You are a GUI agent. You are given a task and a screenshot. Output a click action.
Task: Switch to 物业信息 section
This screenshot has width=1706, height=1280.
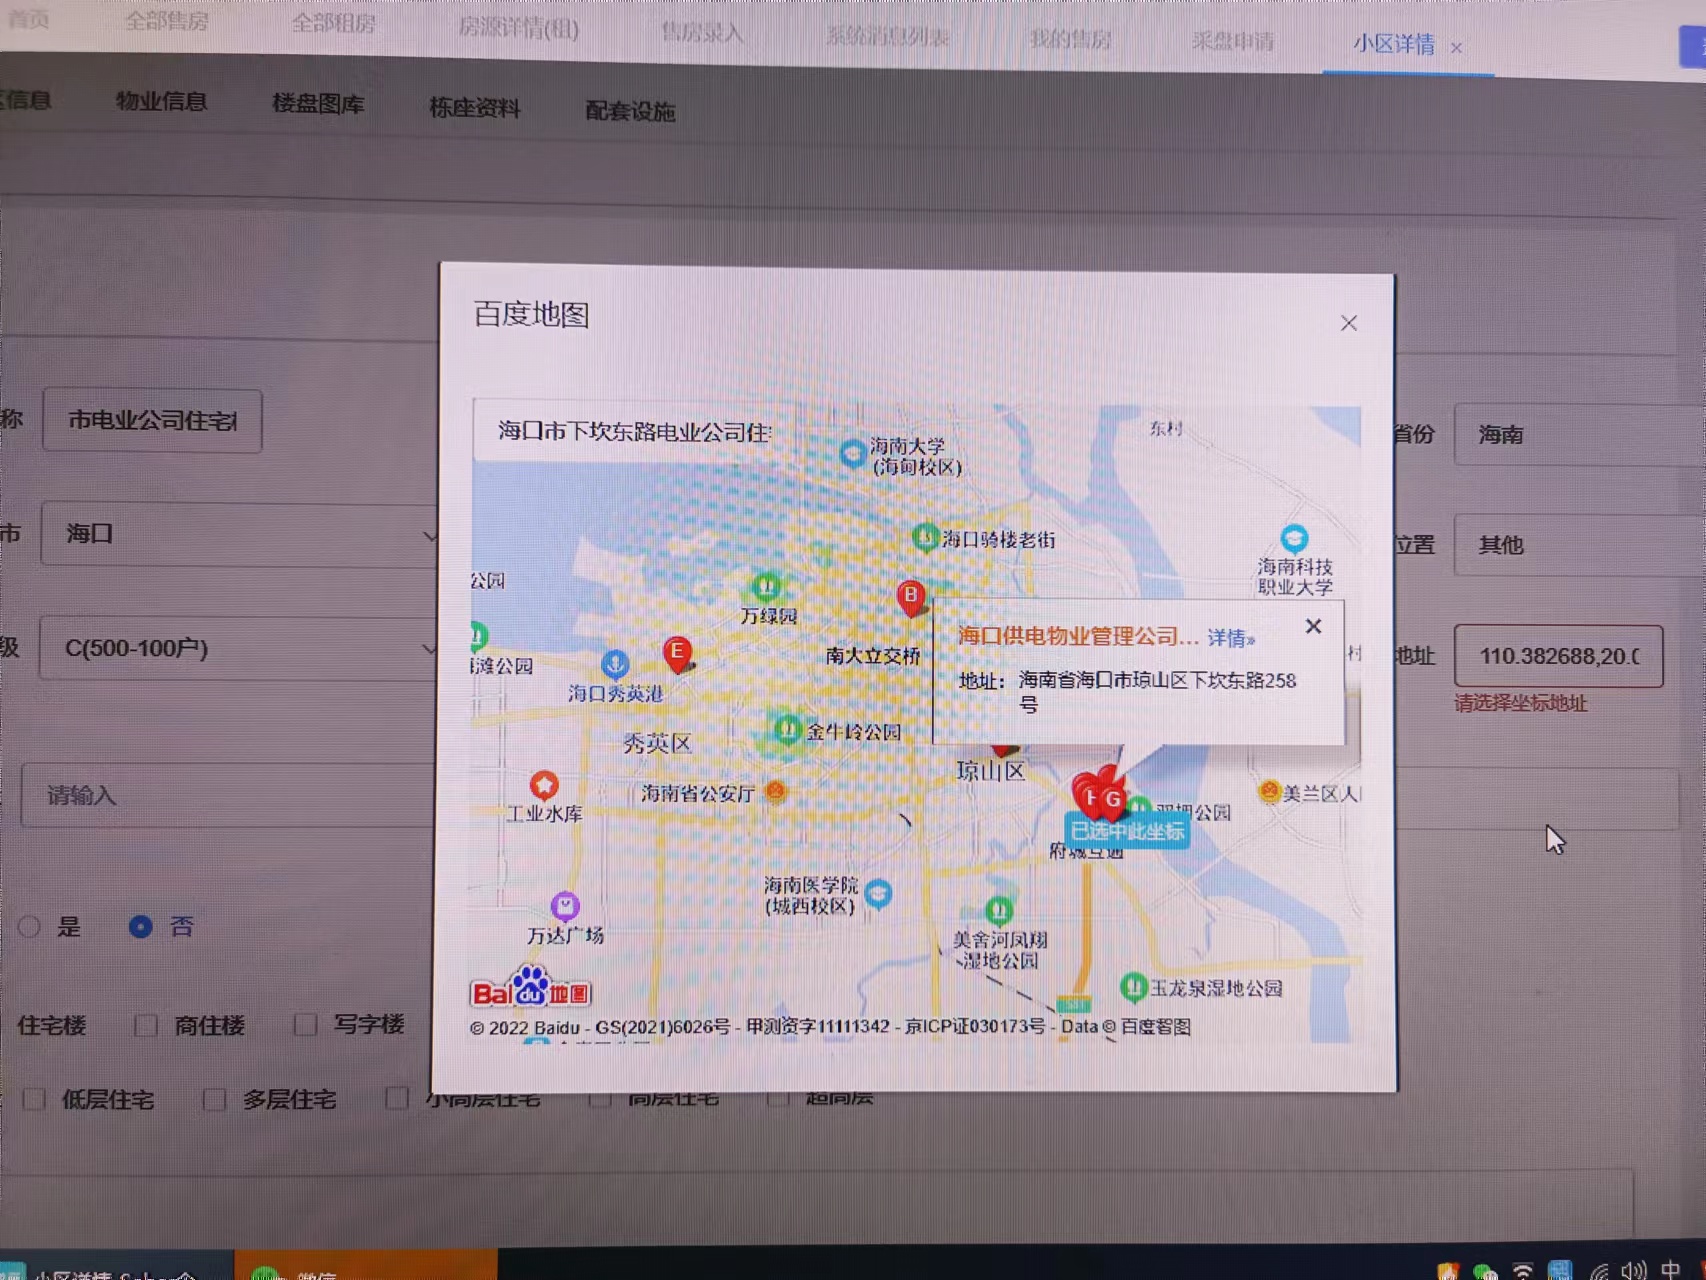coord(161,101)
